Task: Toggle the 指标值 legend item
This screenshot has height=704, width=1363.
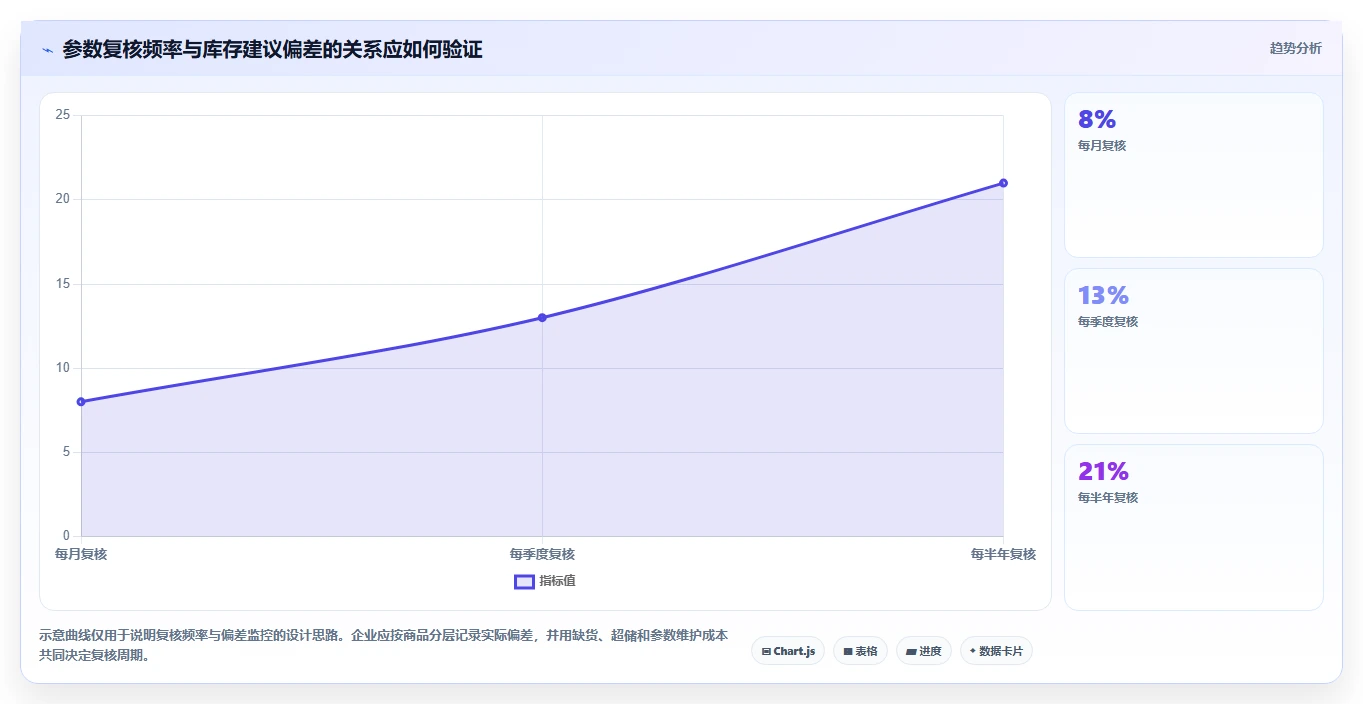Action: click(x=545, y=581)
